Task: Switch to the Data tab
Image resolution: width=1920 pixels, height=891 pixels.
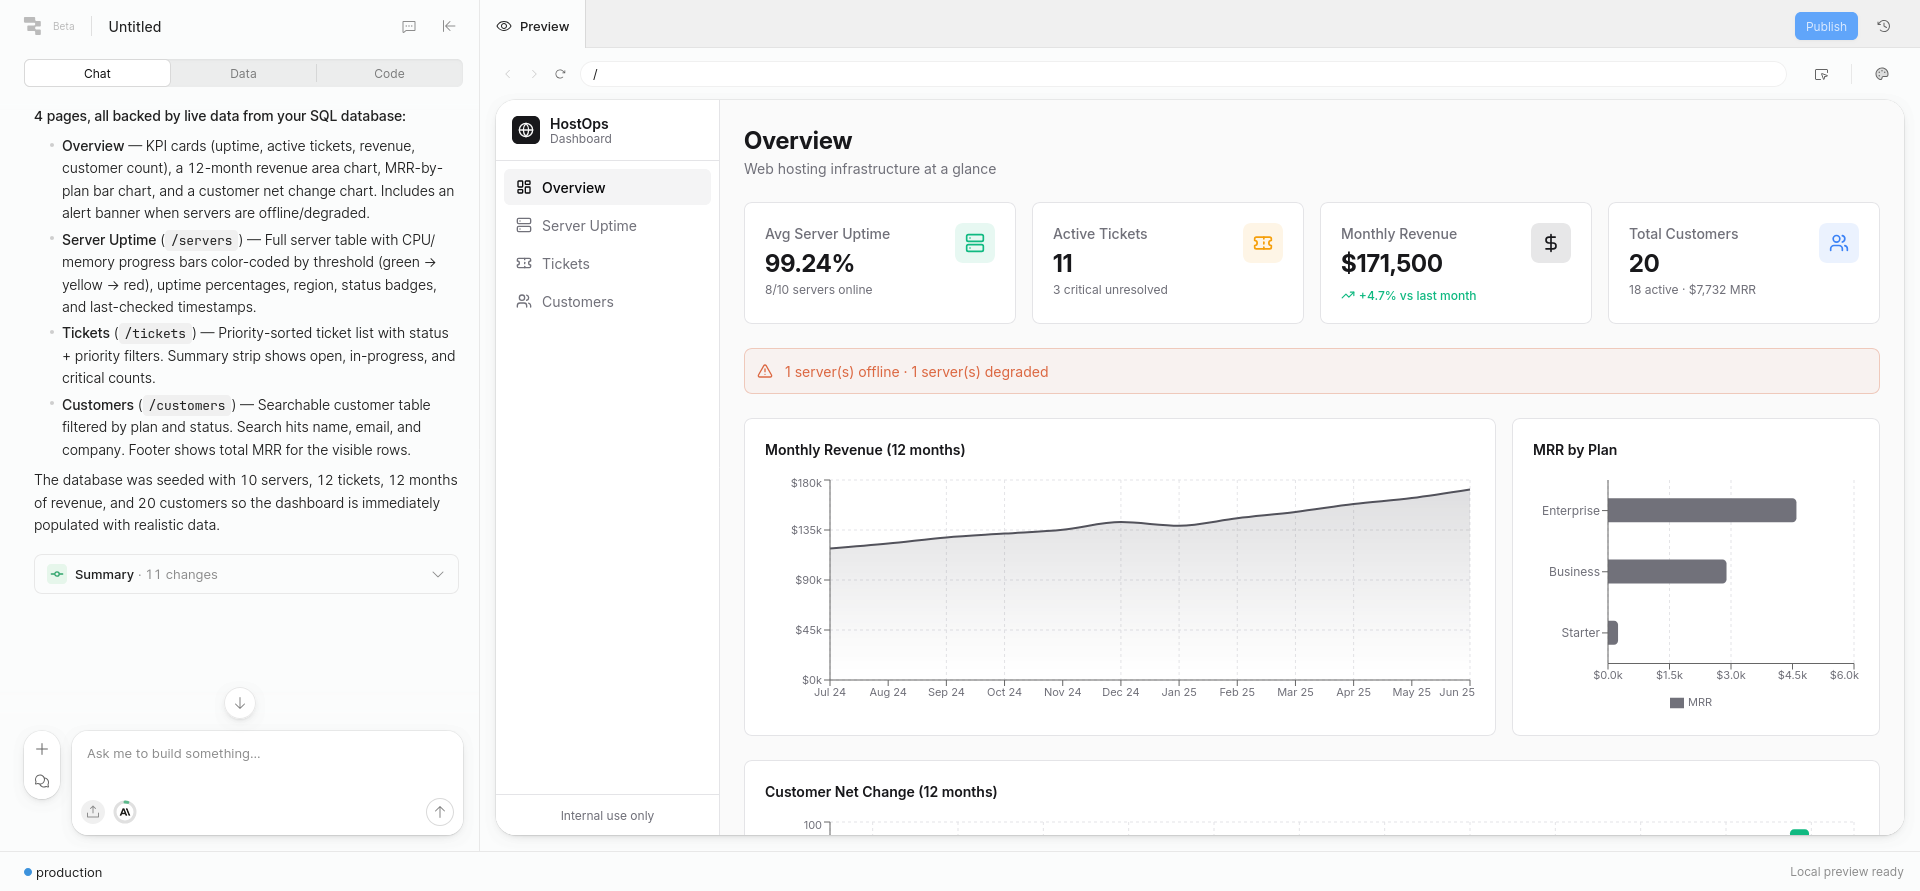Action: 243,73
